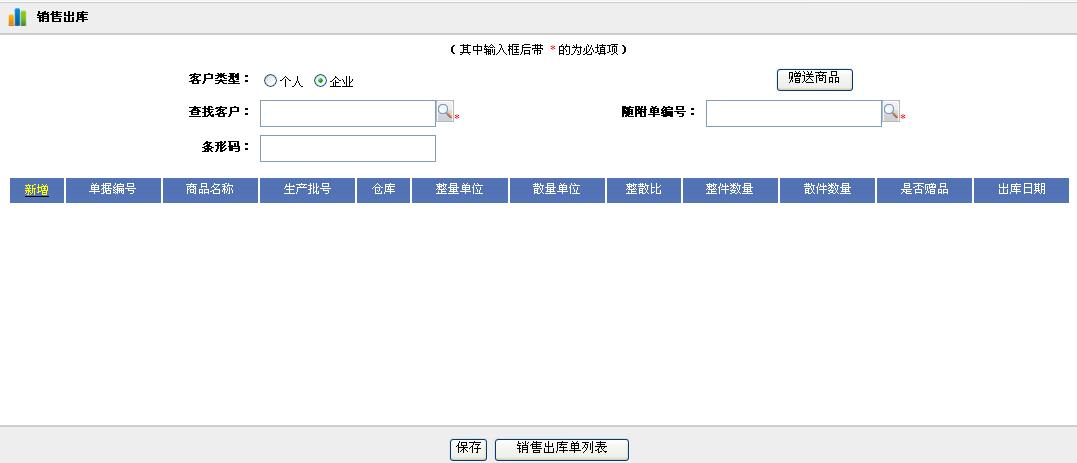Viewport: 1077px width, 463px height.
Task: Click the 是否赠品 column header
Action: pos(924,190)
